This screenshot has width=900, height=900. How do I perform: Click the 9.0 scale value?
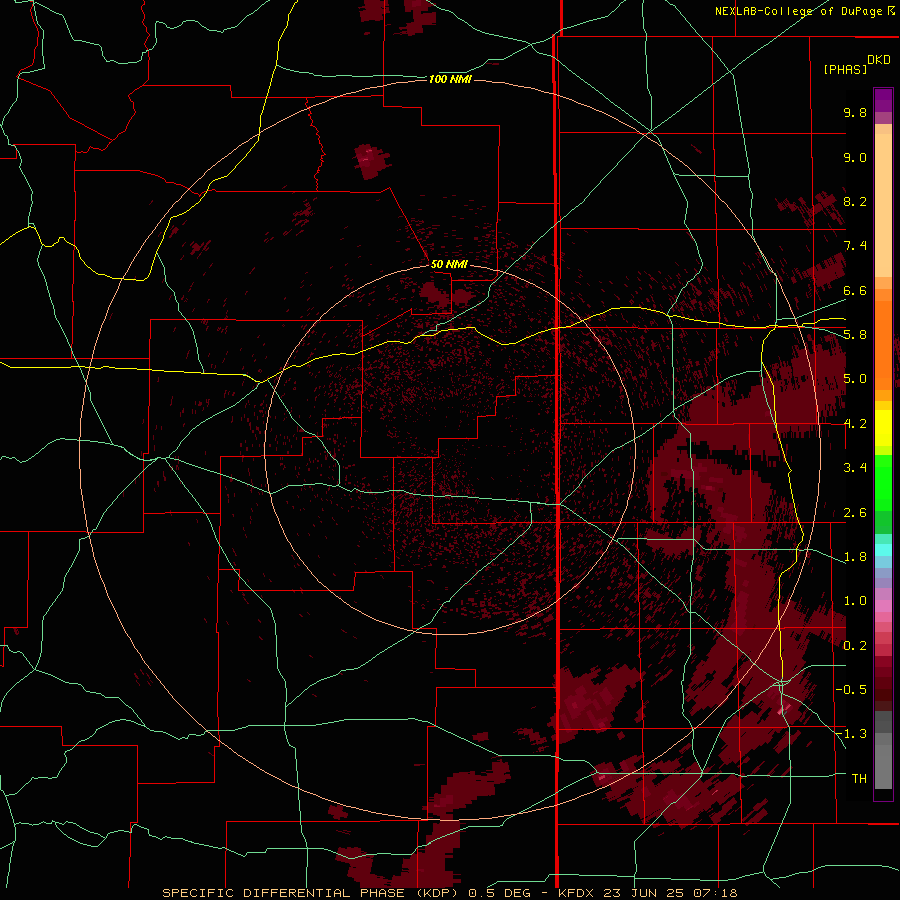point(855,157)
